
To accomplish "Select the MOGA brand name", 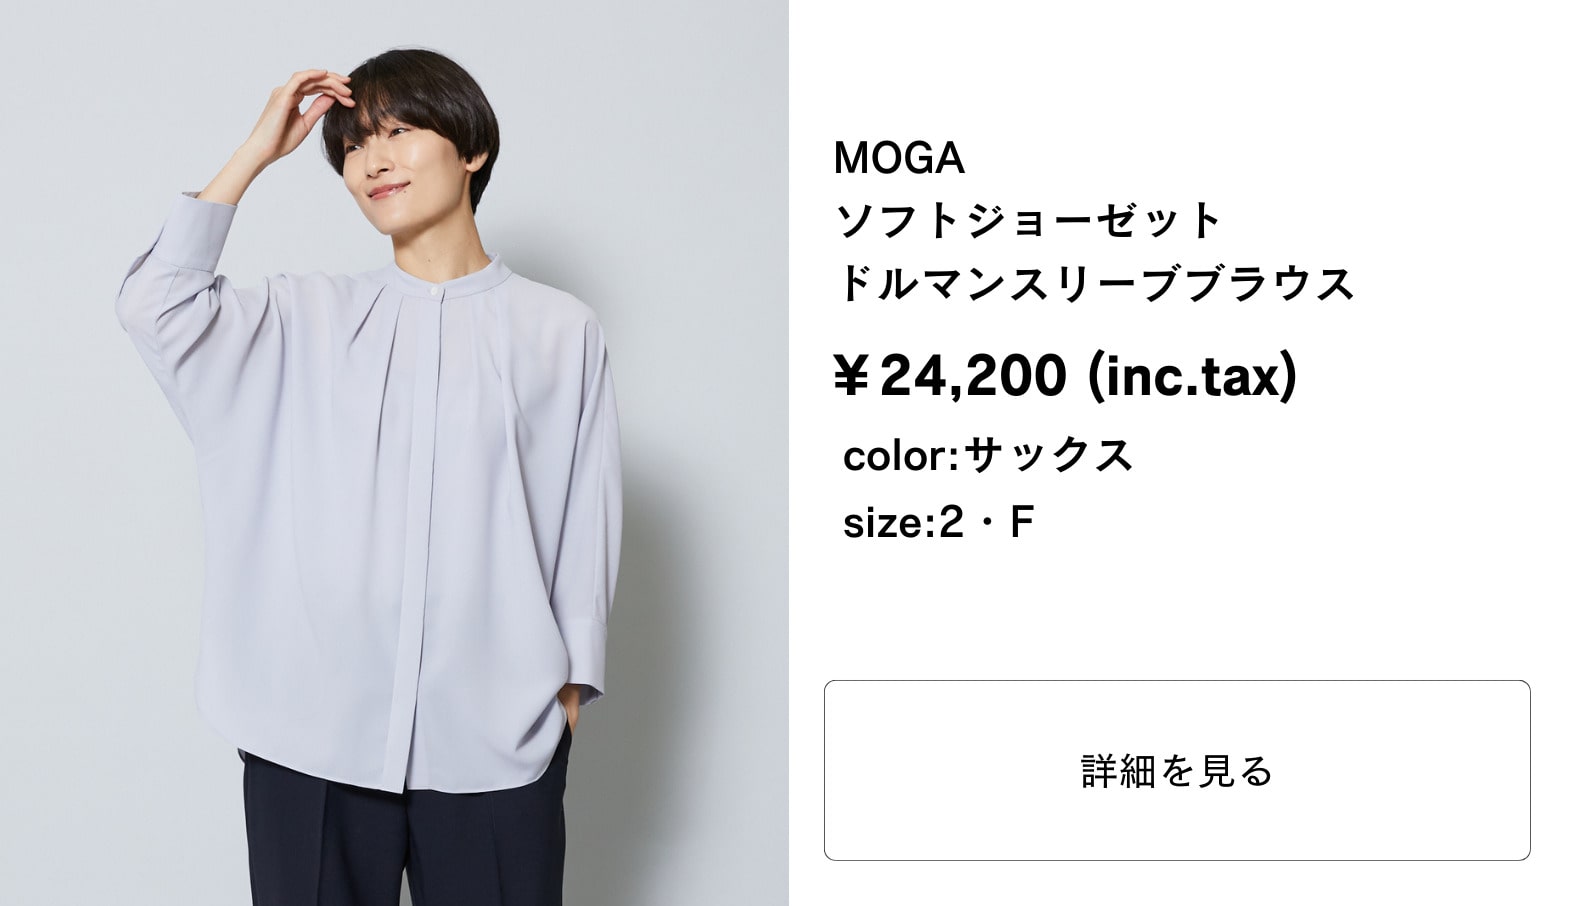I will (x=899, y=158).
